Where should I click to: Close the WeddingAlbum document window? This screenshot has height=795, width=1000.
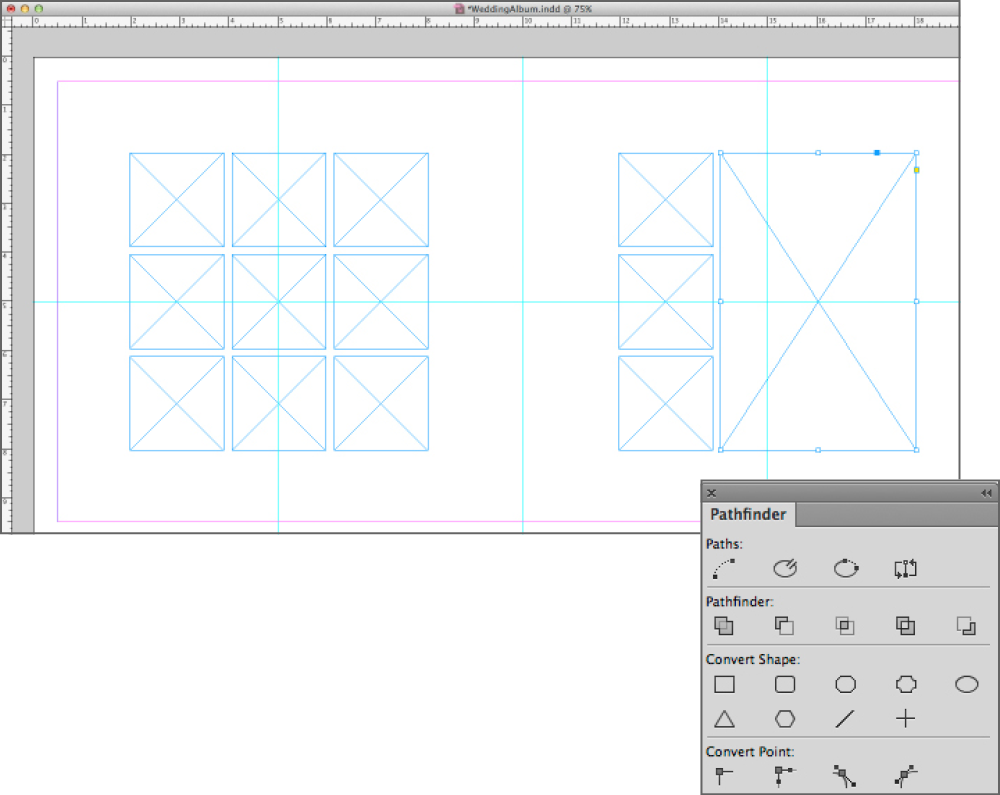(11, 9)
